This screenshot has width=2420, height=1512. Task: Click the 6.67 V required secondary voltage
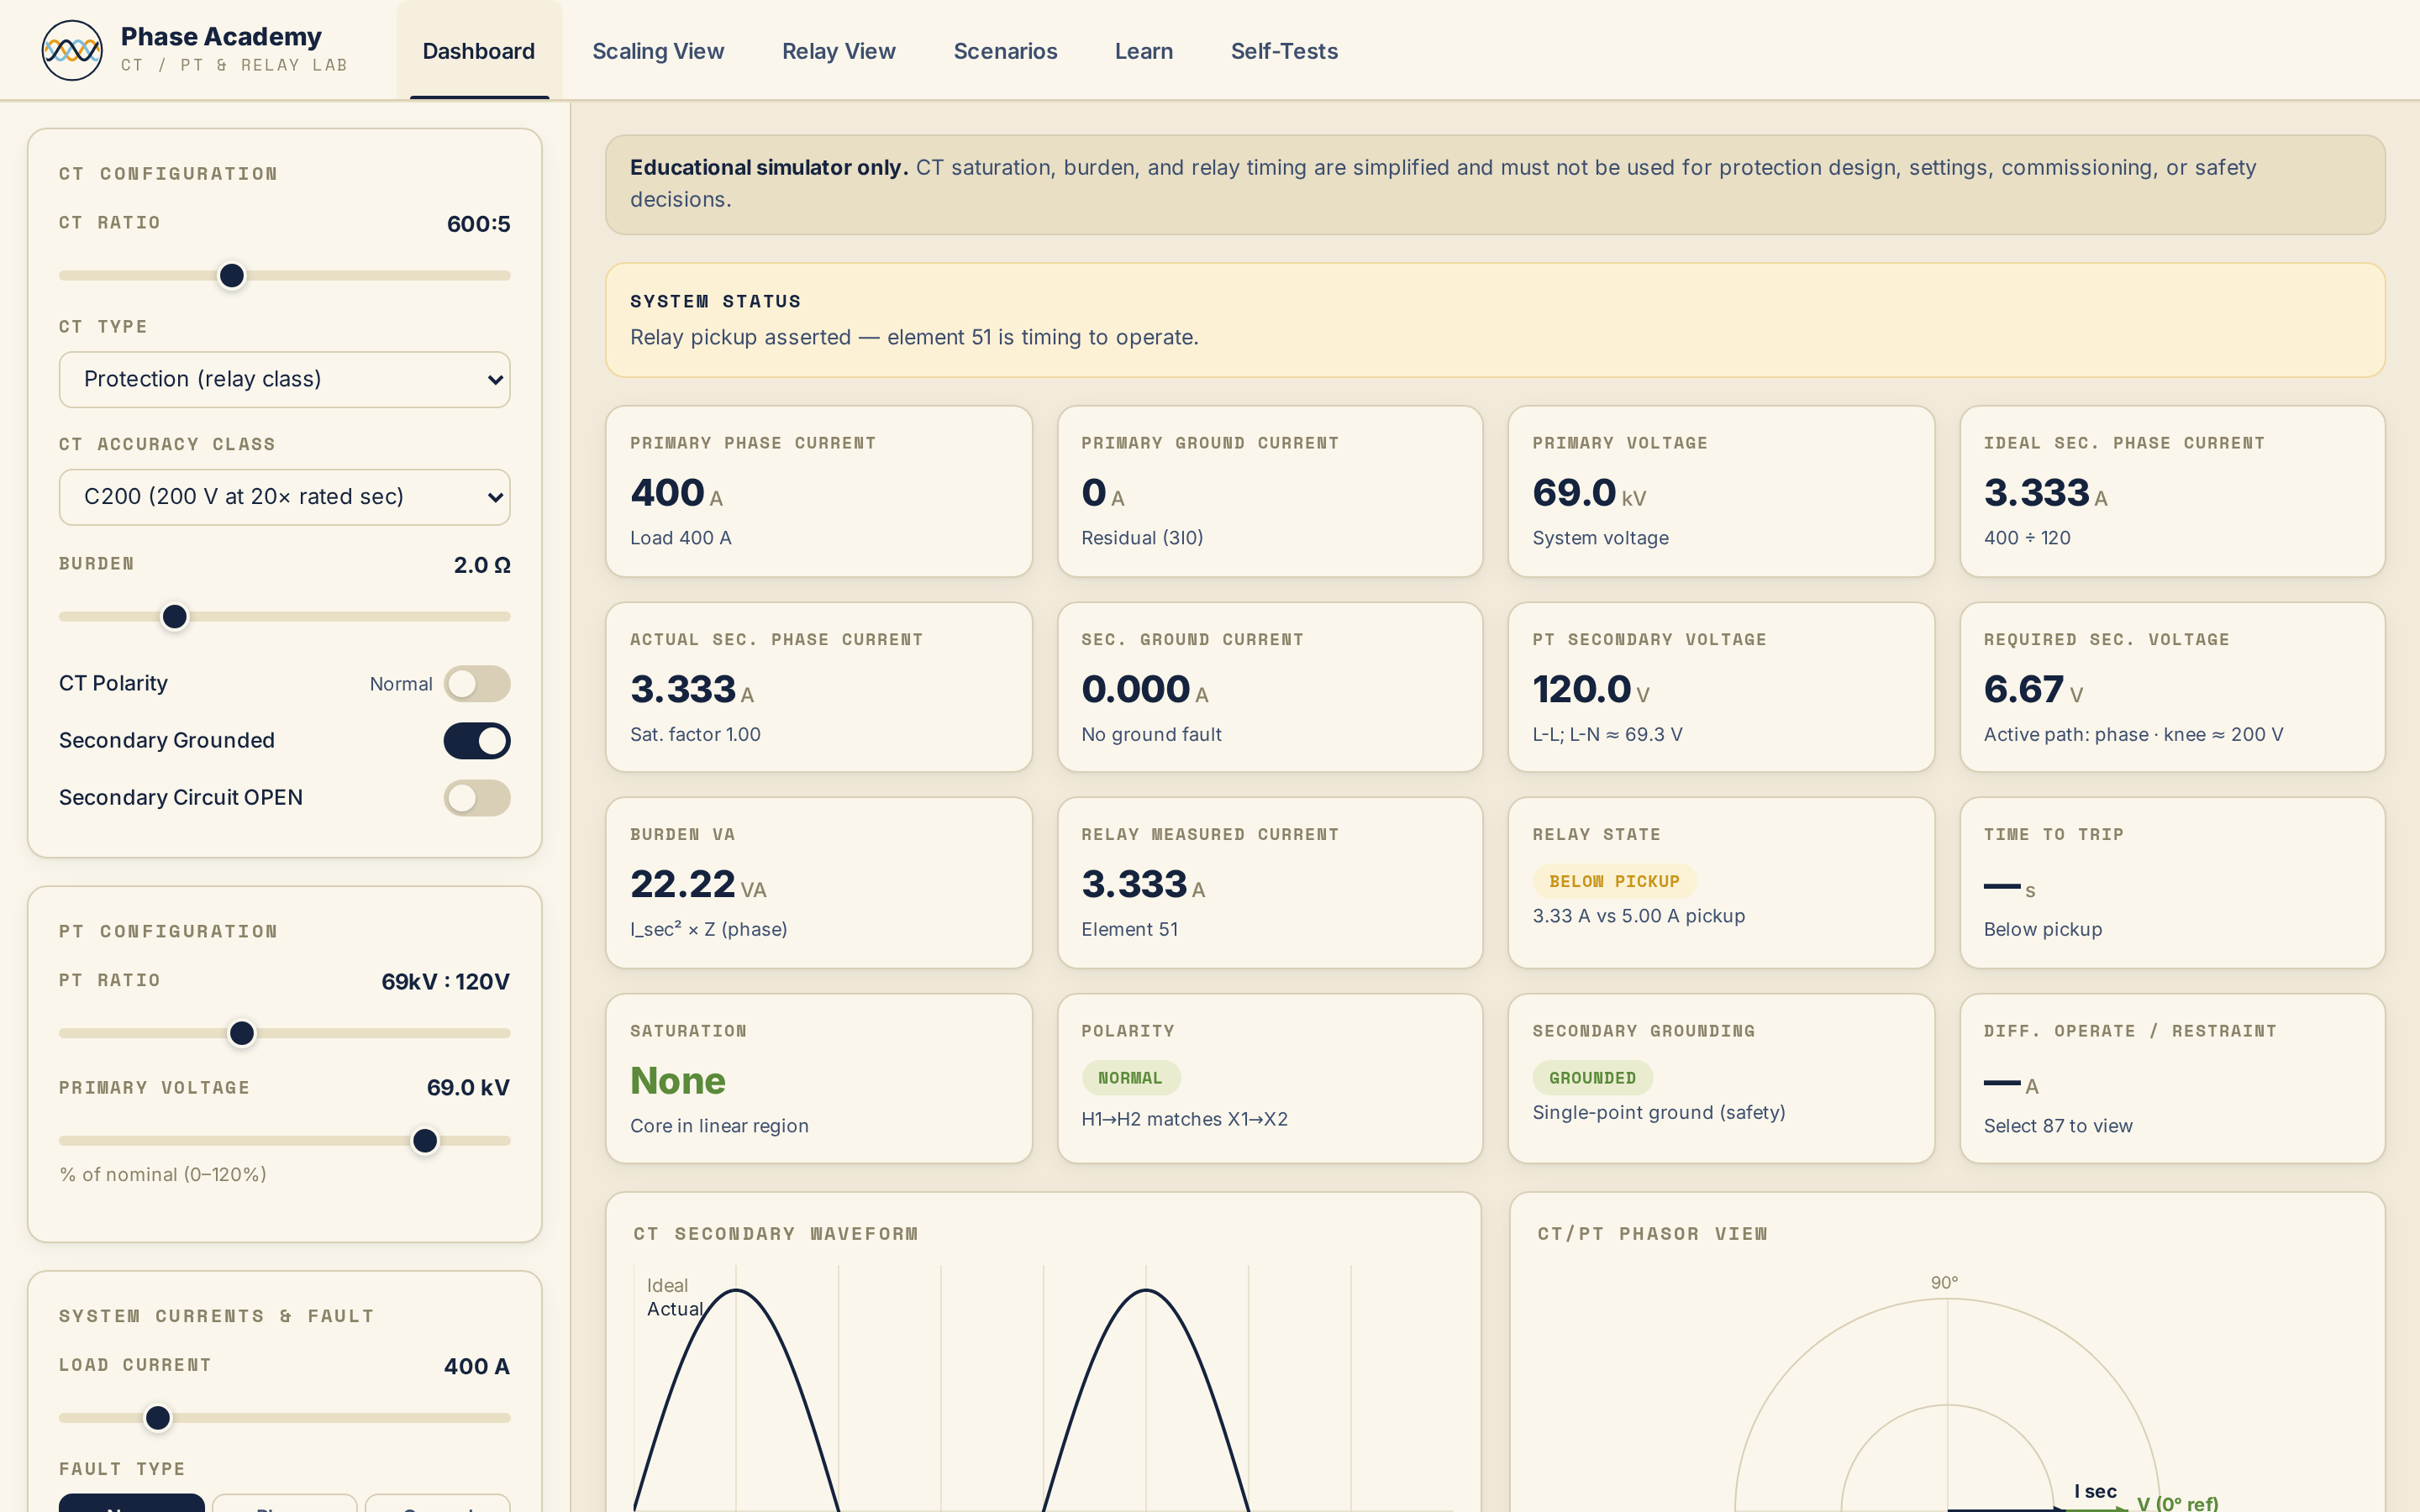click(2033, 689)
